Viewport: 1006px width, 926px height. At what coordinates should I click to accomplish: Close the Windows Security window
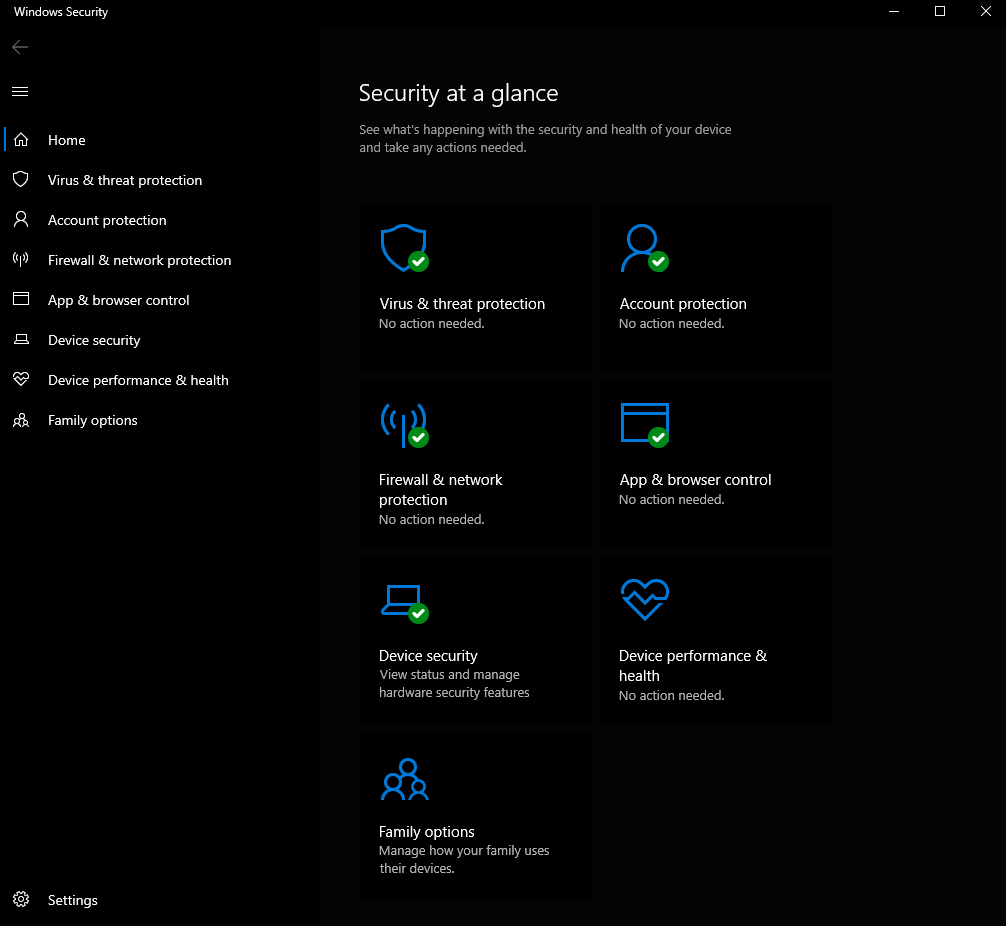point(985,12)
